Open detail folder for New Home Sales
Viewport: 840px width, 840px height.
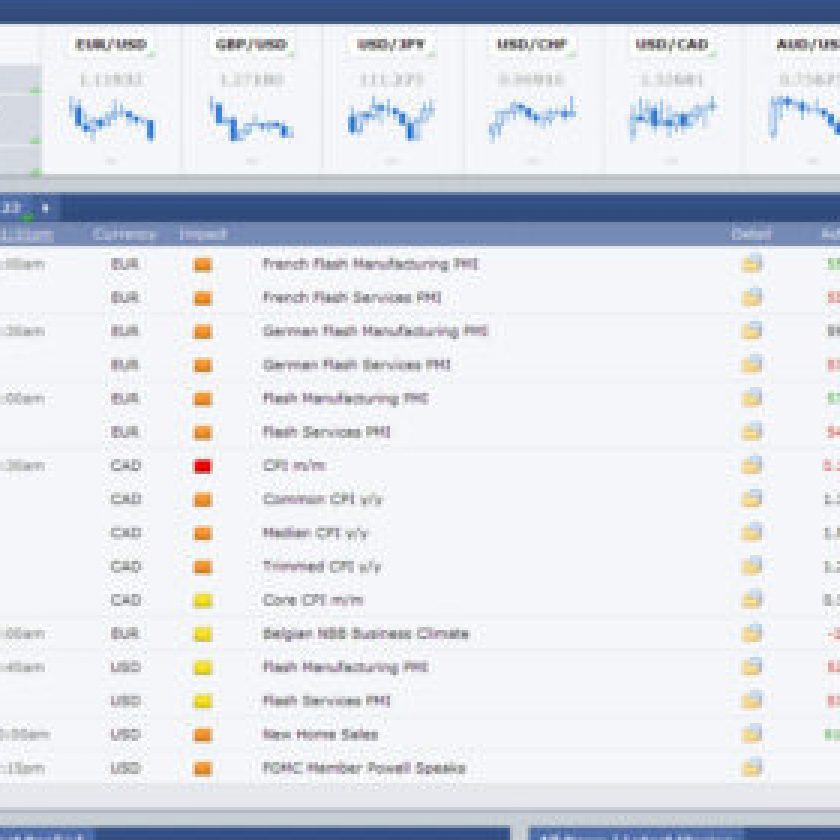click(751, 735)
